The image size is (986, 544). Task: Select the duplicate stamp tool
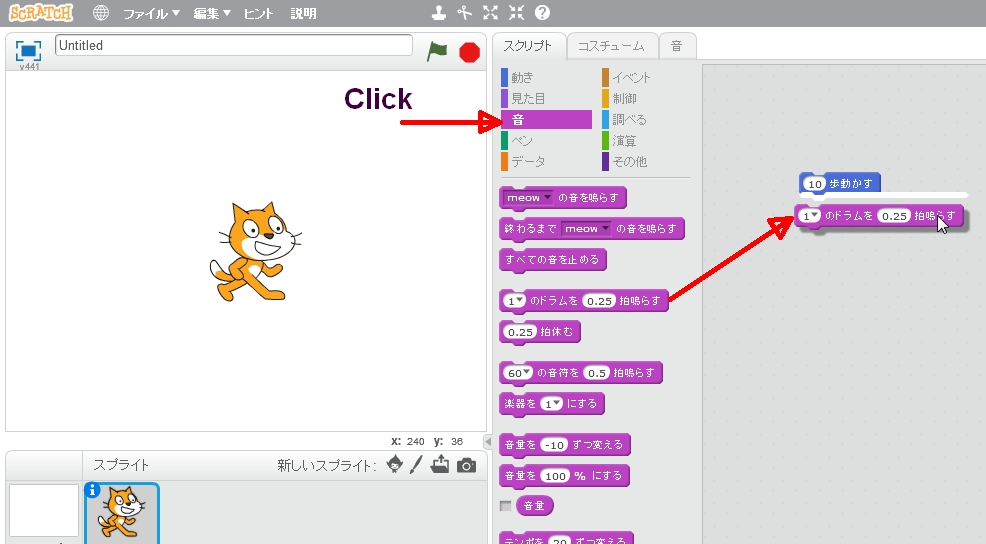click(439, 13)
